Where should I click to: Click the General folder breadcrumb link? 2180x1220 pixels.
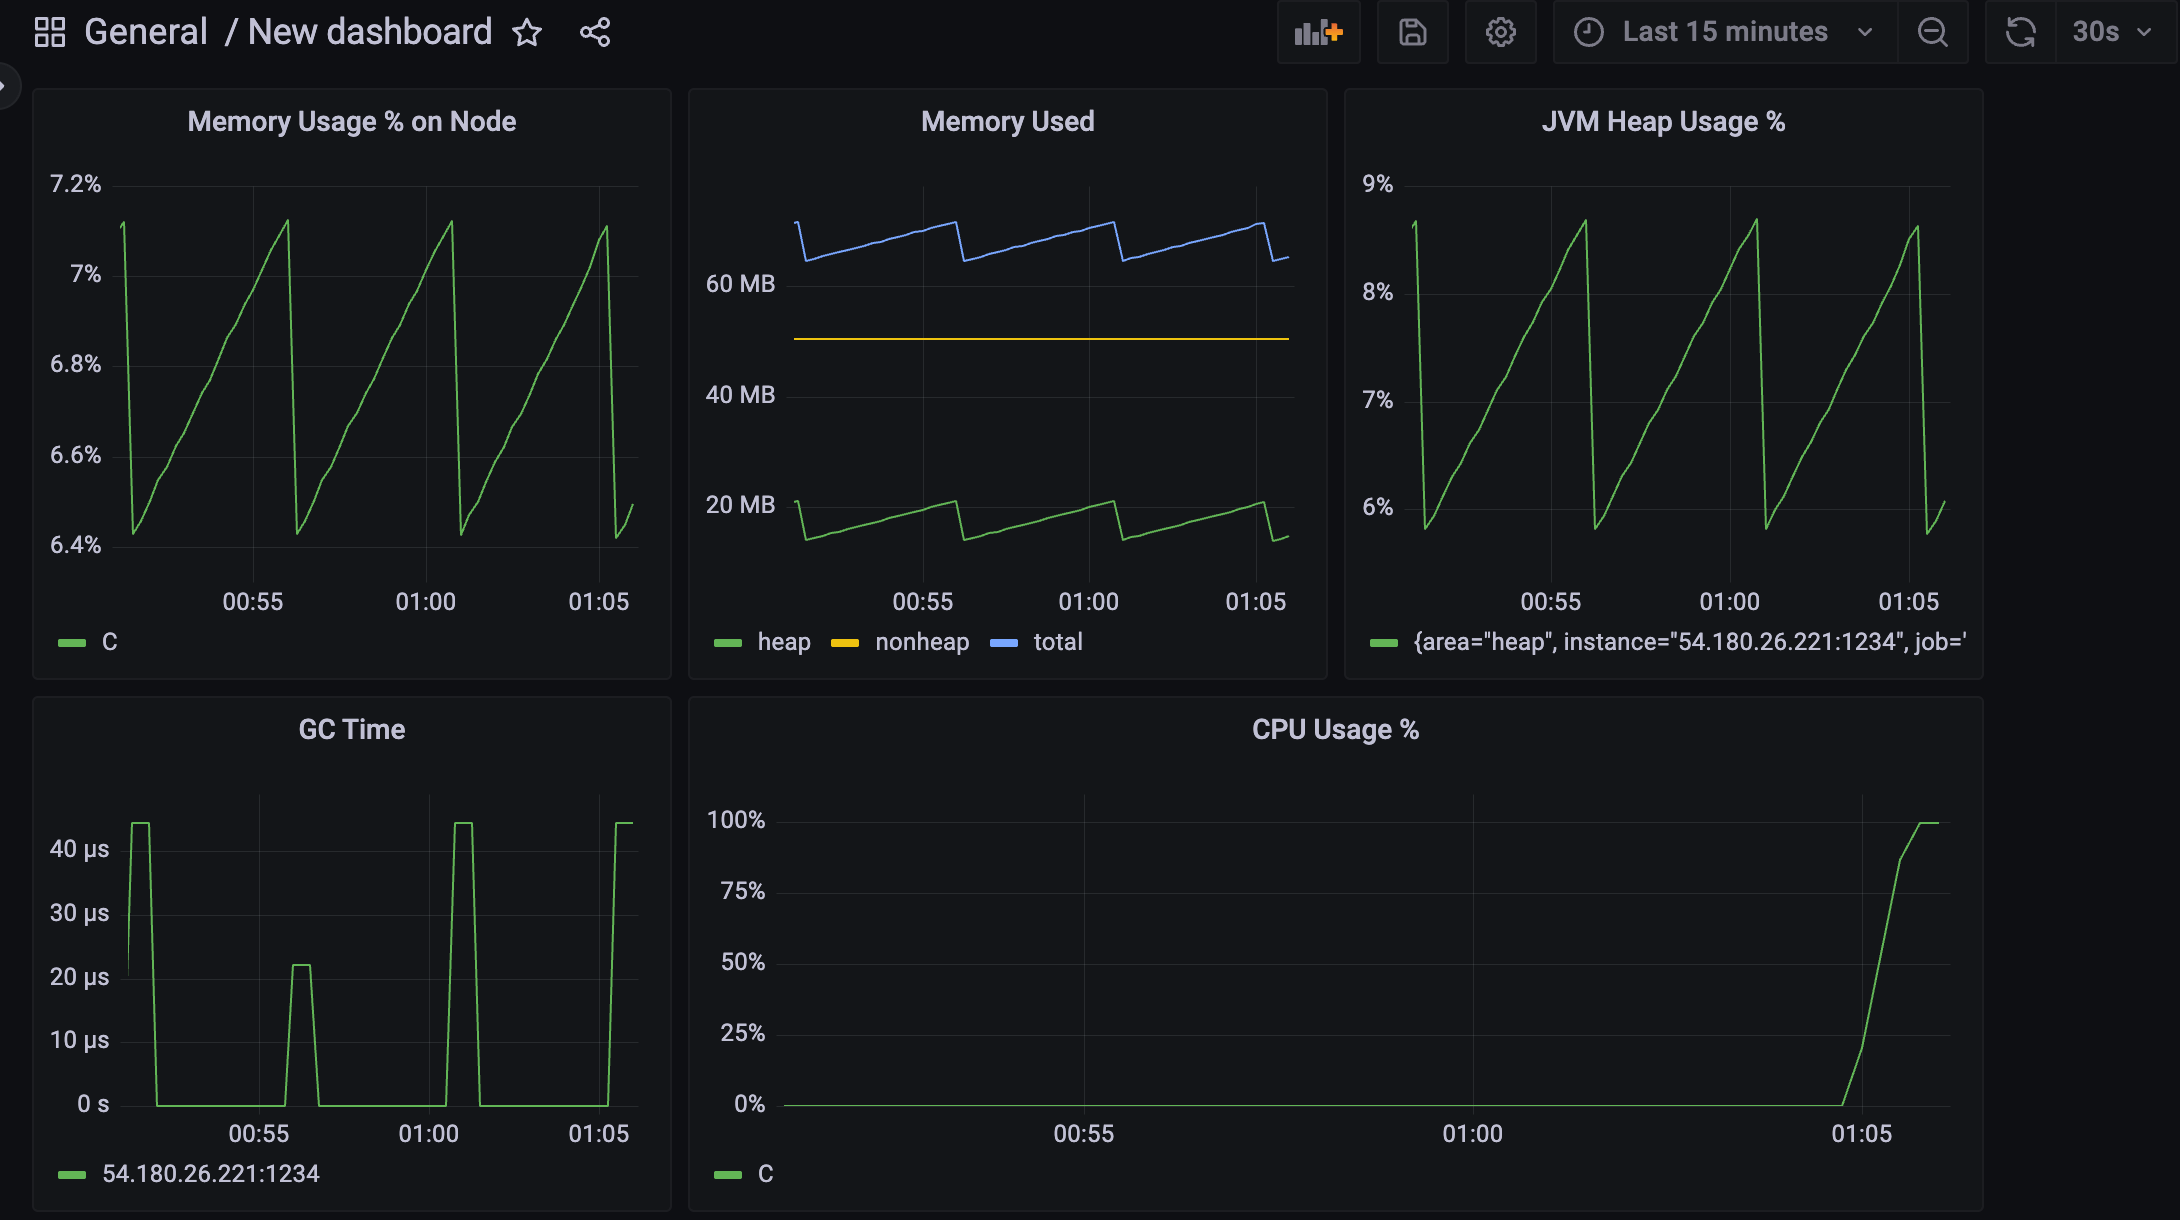146,33
